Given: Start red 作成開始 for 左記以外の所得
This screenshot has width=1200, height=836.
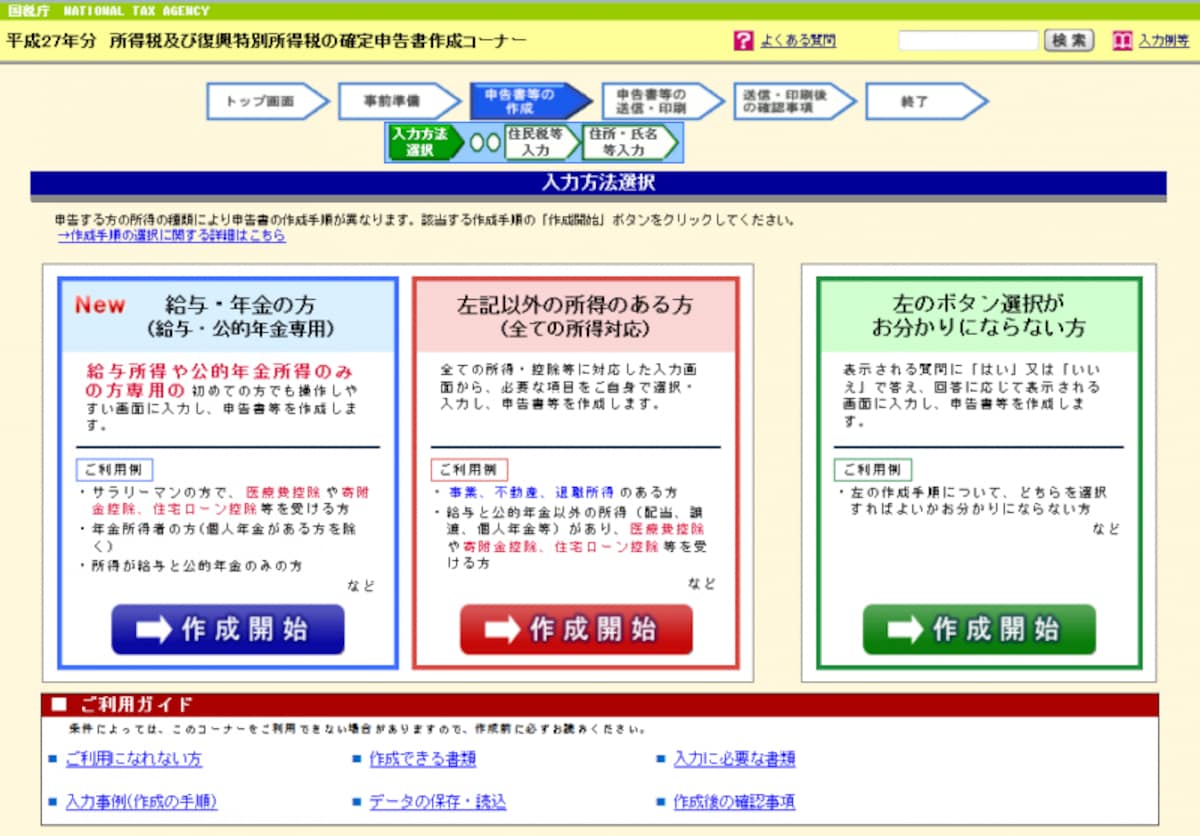Looking at the screenshot, I should coord(576,629).
